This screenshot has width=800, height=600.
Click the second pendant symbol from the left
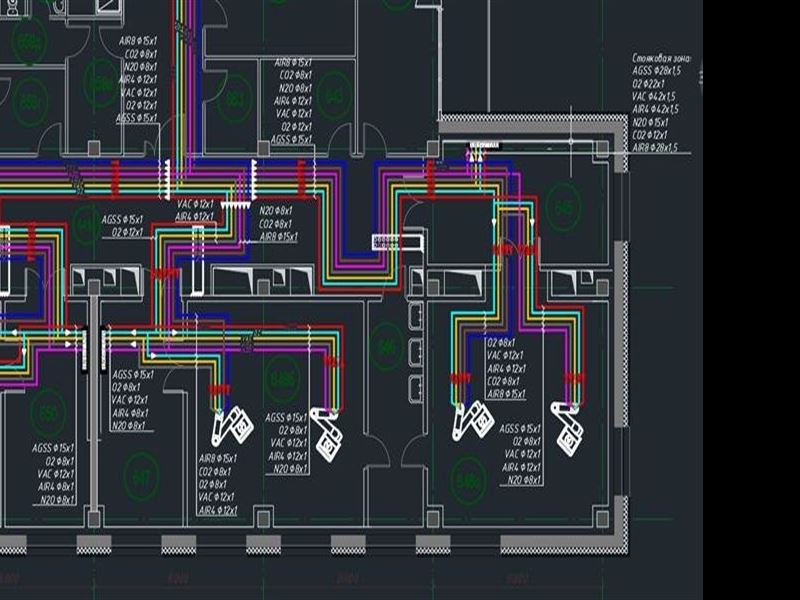(327, 432)
